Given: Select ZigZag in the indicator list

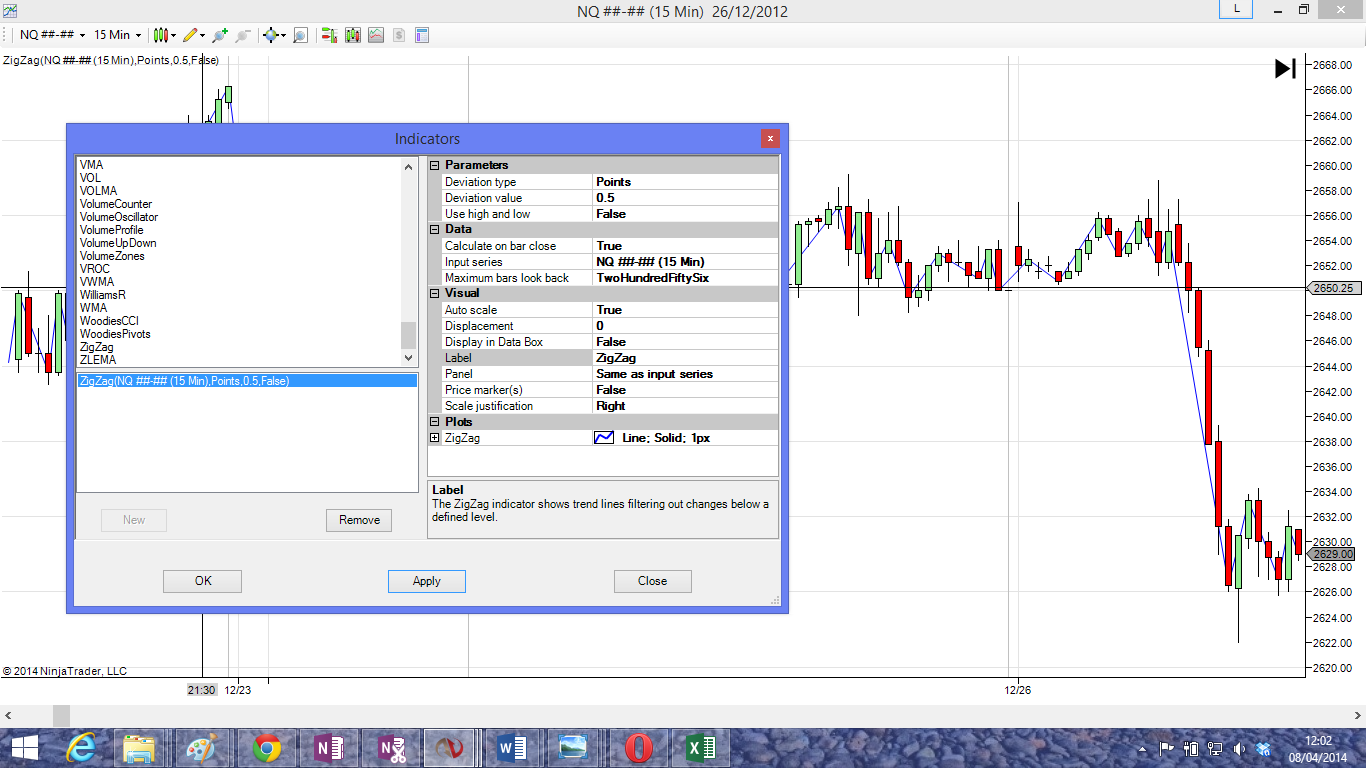Looking at the screenshot, I should 97,347.
